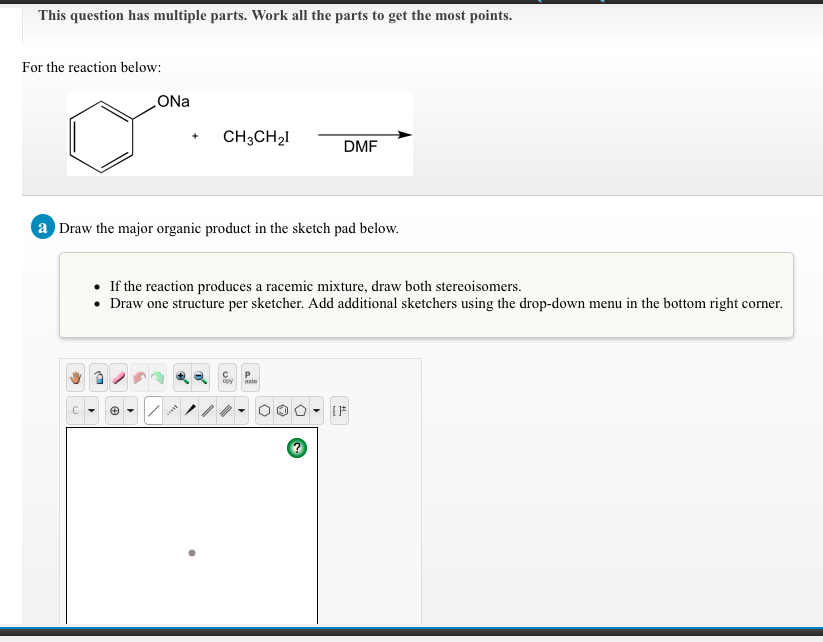Screen dimensions: 823x642
Task: Select the hexagon ring template
Action: [x=265, y=409]
